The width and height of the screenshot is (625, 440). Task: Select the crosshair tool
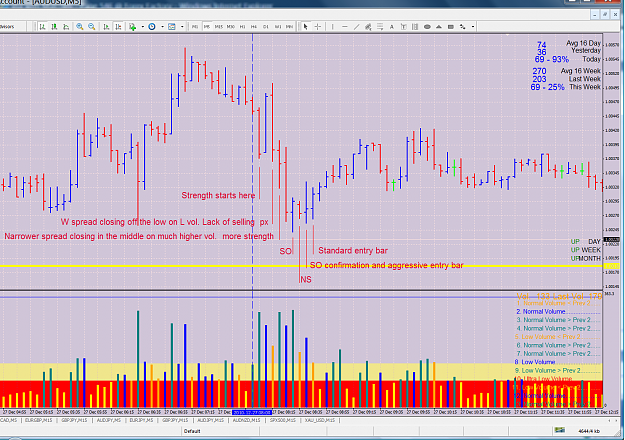(318, 27)
